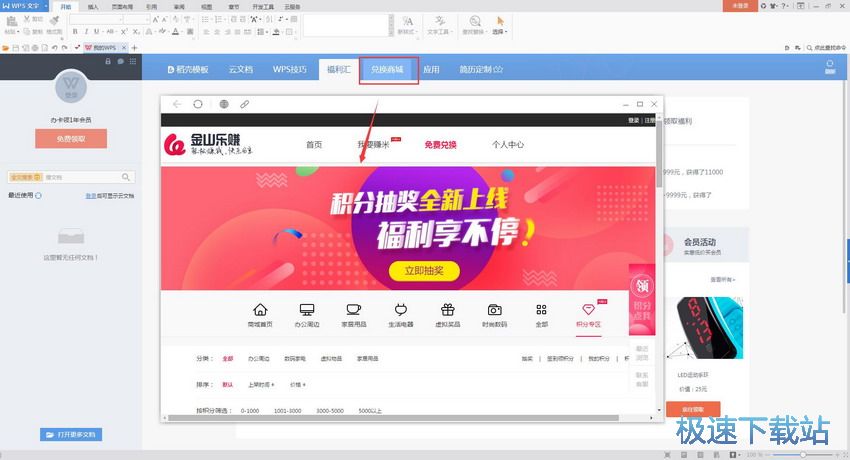This screenshot has width=850, height=460.
Task: Open the 插入 ribbon tab
Action: tap(93, 7)
